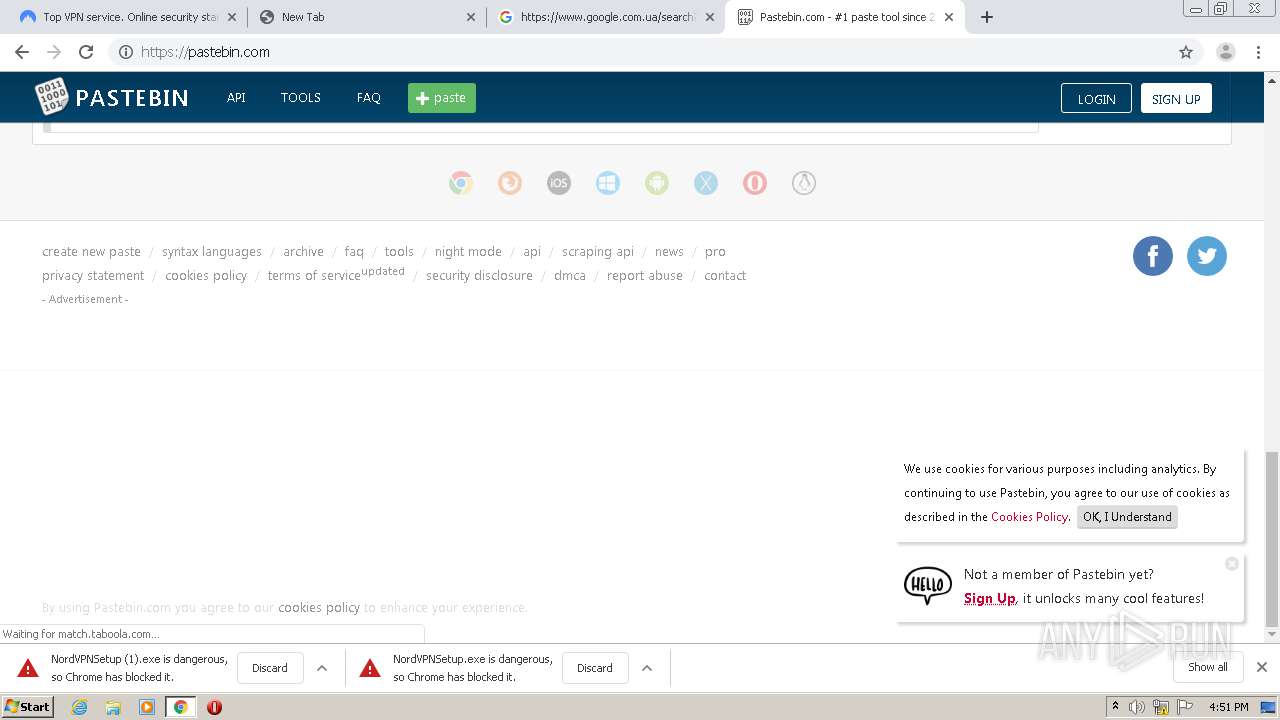Expand options for NordVPNSetup (1).exe download
The width and height of the screenshot is (1280, 720).
tap(322, 668)
